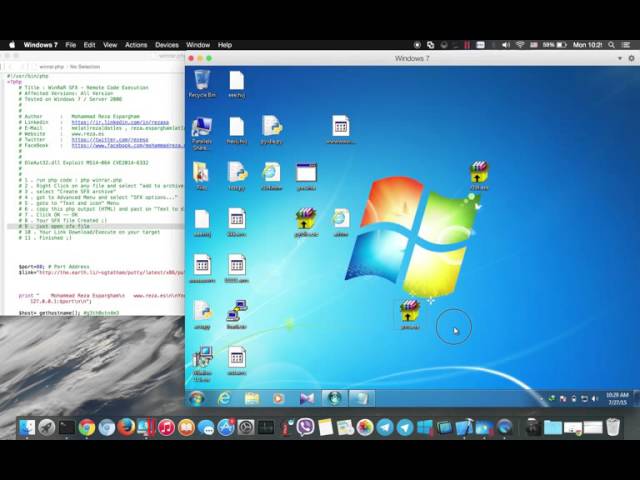The image size is (640, 480).
Task: Open Wi-Fi status menu
Action: click(520, 45)
